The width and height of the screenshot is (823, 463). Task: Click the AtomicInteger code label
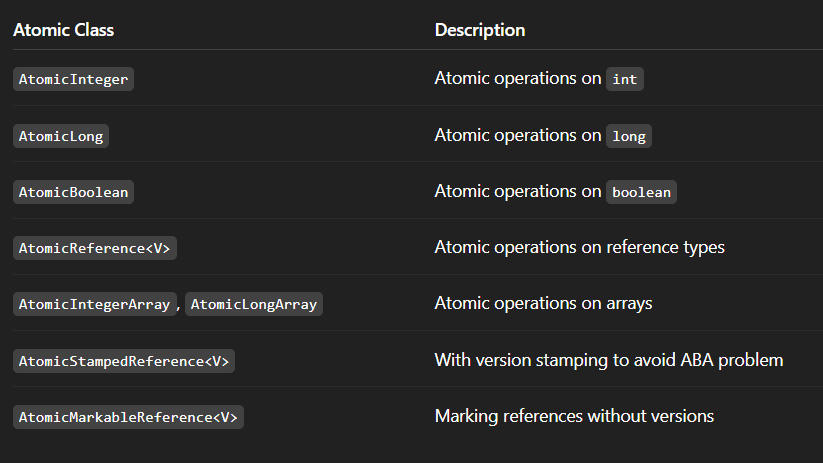73,79
